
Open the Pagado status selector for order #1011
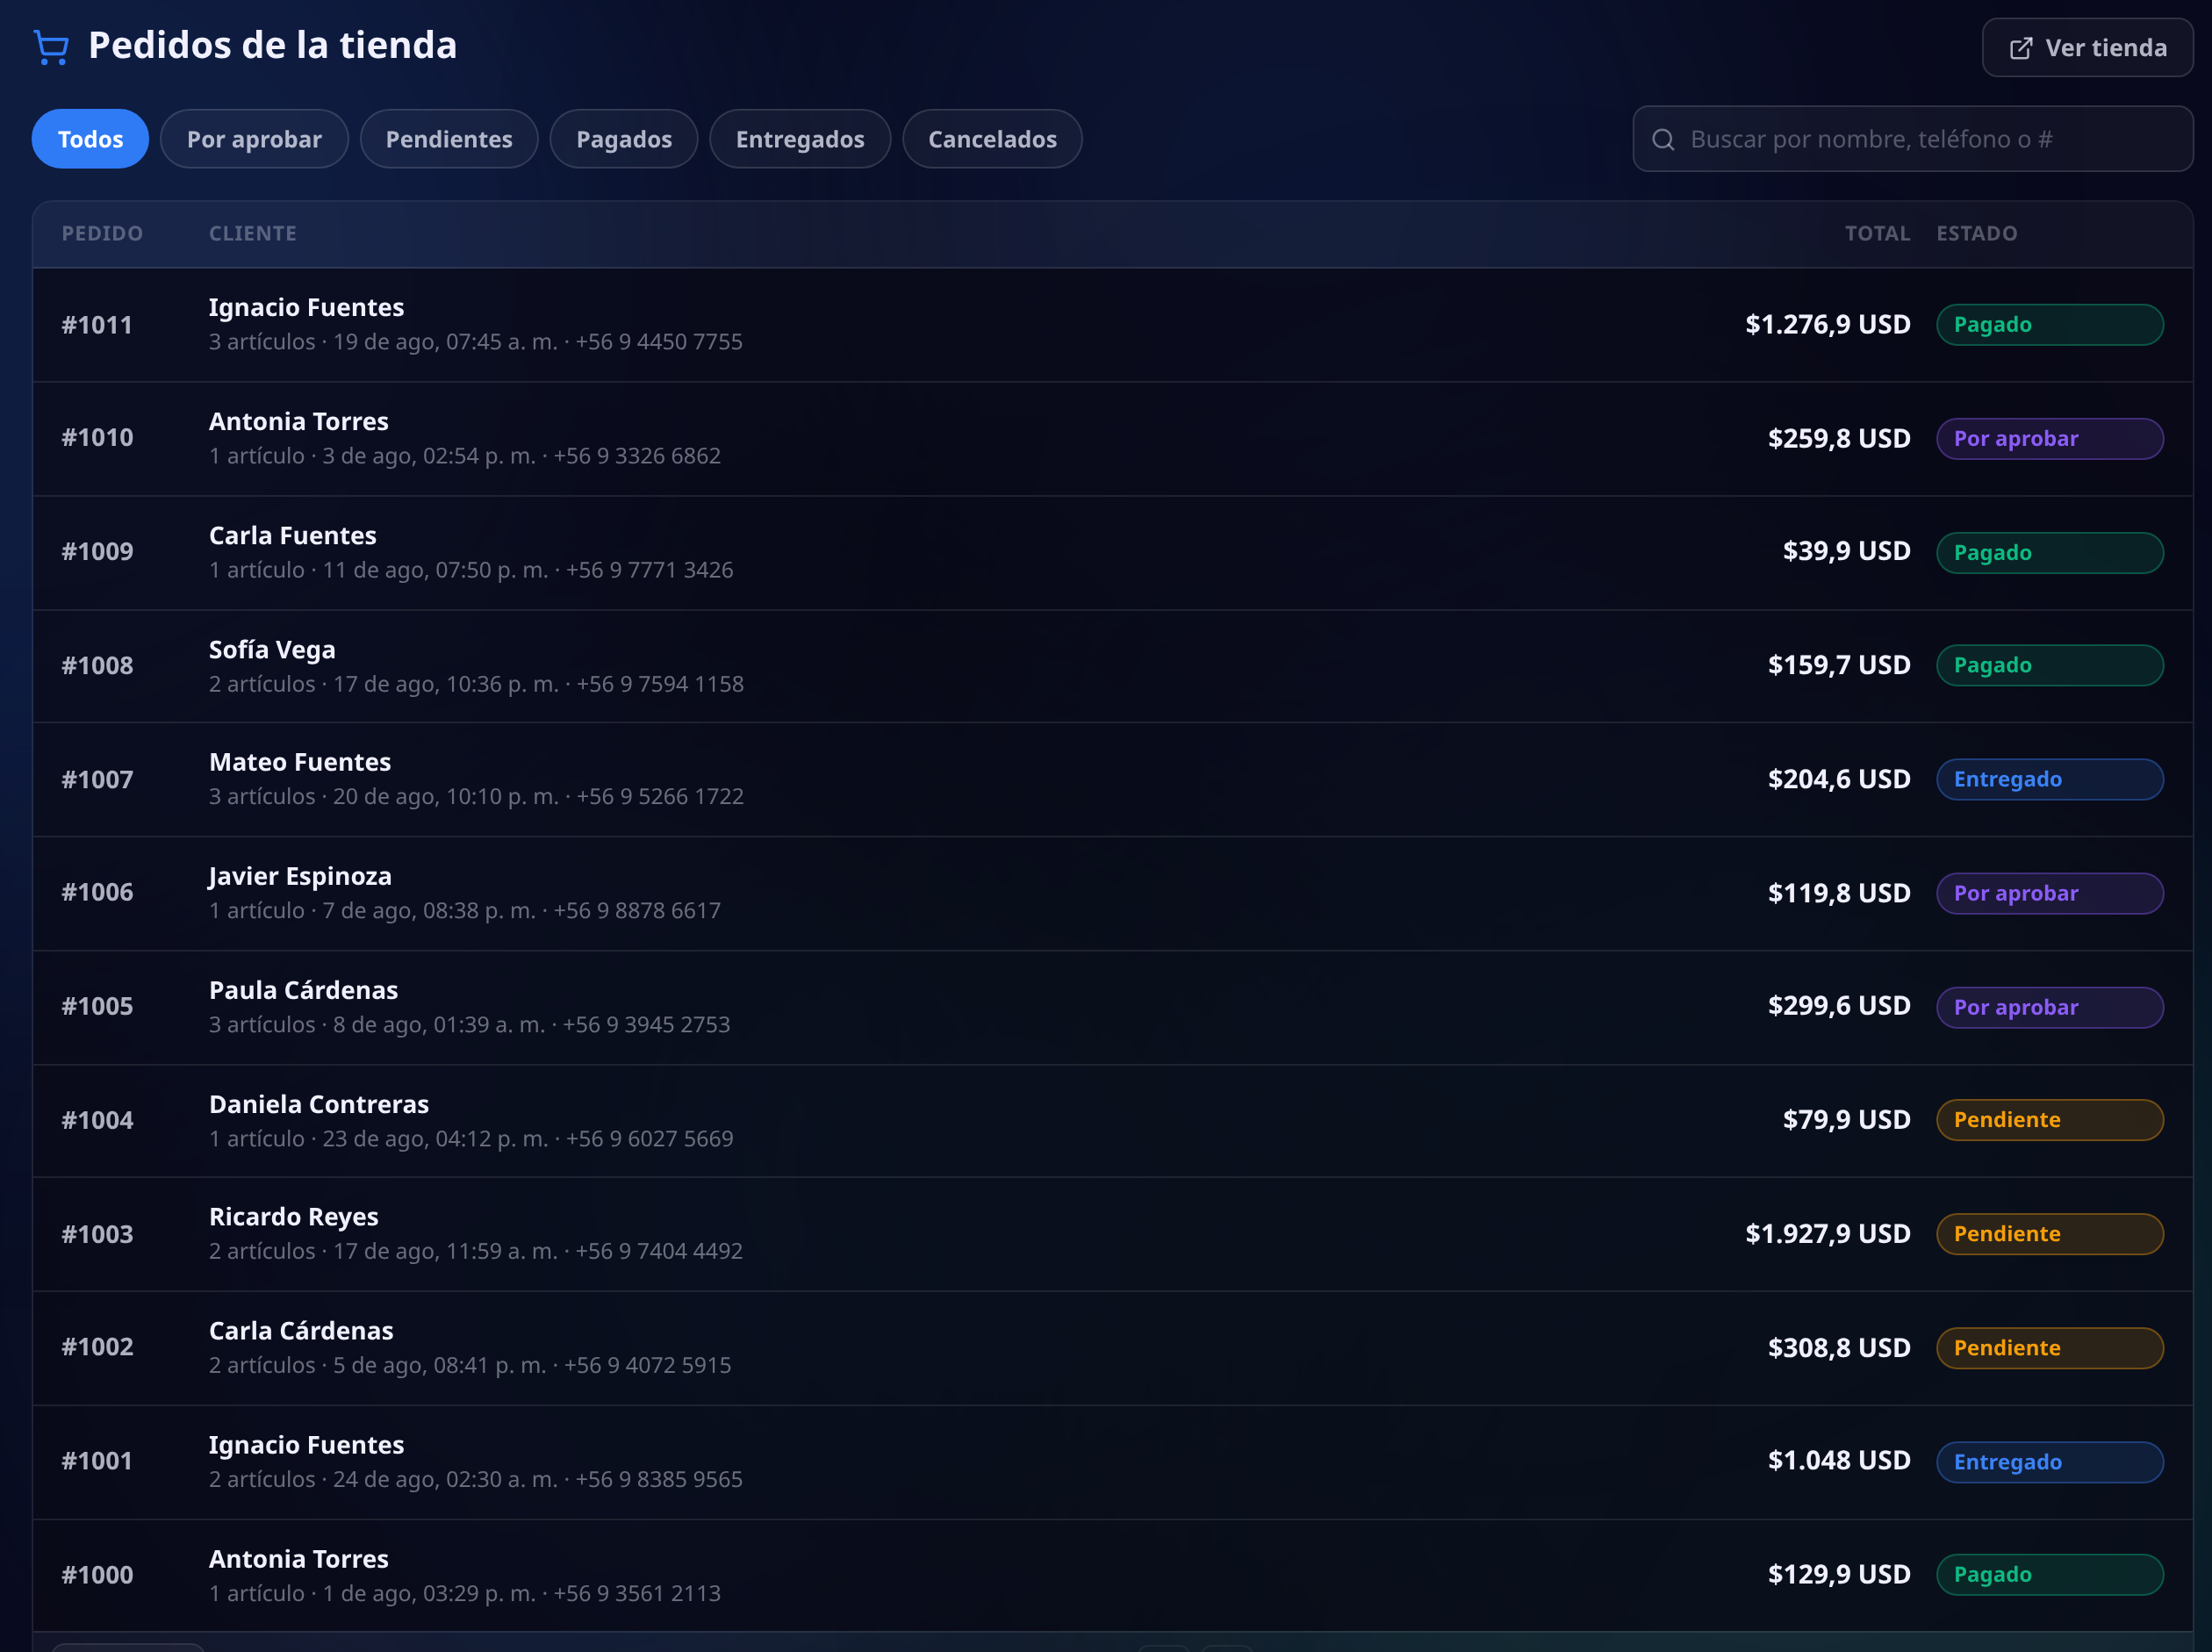[x=2049, y=325]
